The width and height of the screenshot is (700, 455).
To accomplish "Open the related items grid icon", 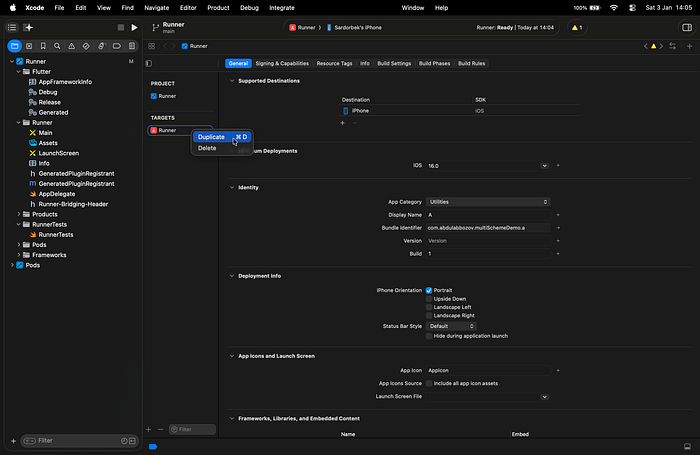I will (152, 46).
